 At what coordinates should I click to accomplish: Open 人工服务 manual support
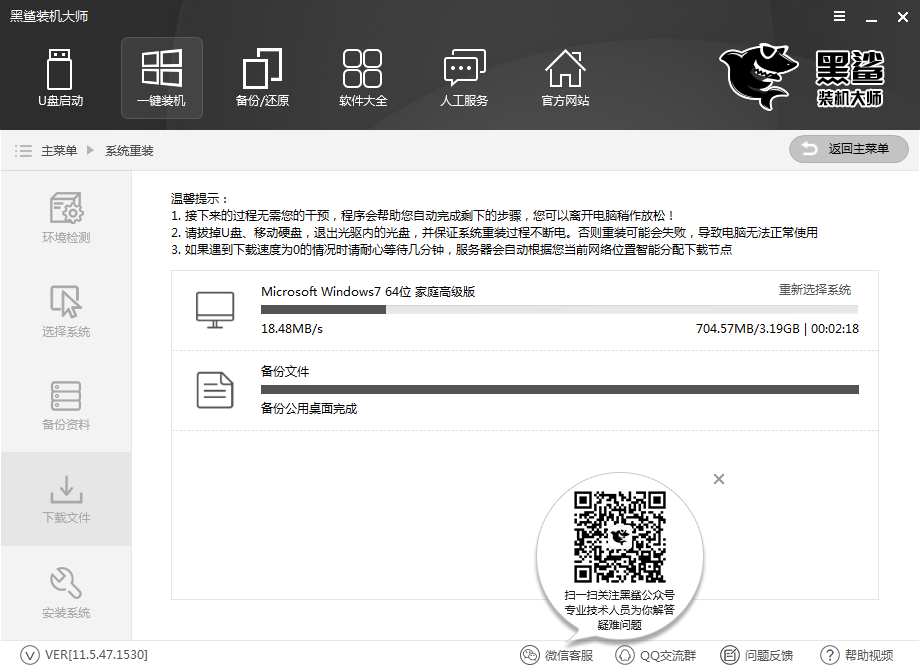(464, 78)
